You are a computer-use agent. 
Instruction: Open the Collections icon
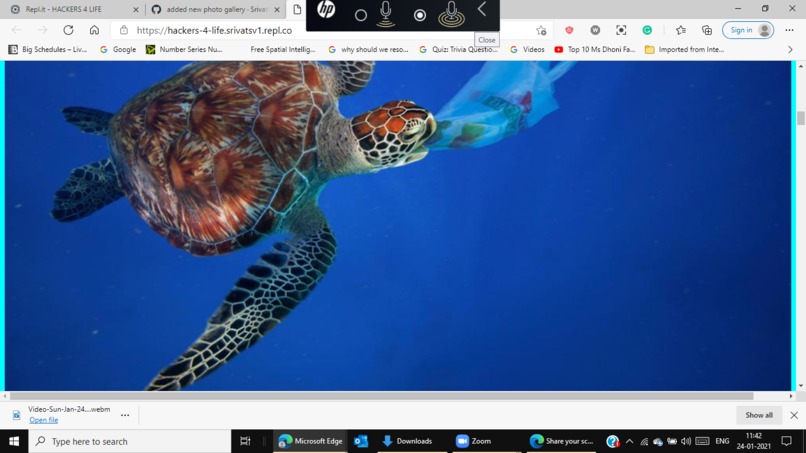coord(707,30)
